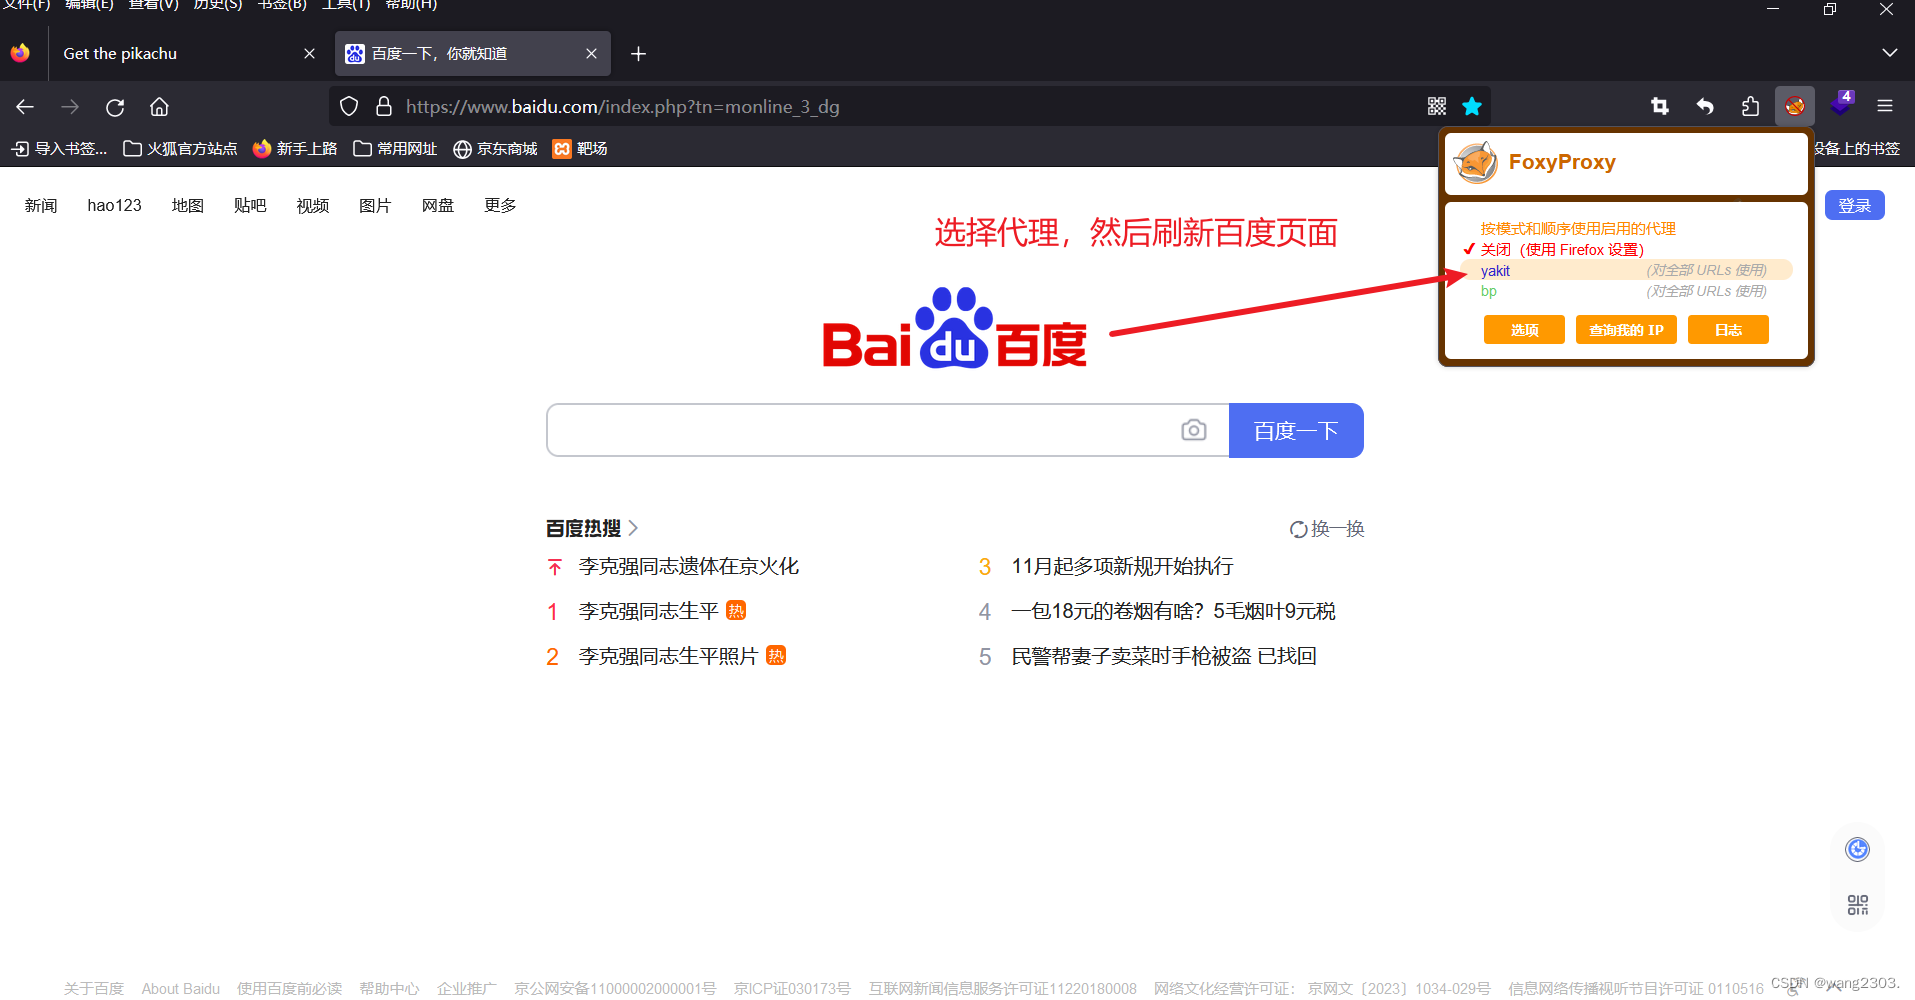Image resolution: width=1915 pixels, height=1000 pixels.
Task: Select the 百度一下，你就知道 tab
Action: 472,54
